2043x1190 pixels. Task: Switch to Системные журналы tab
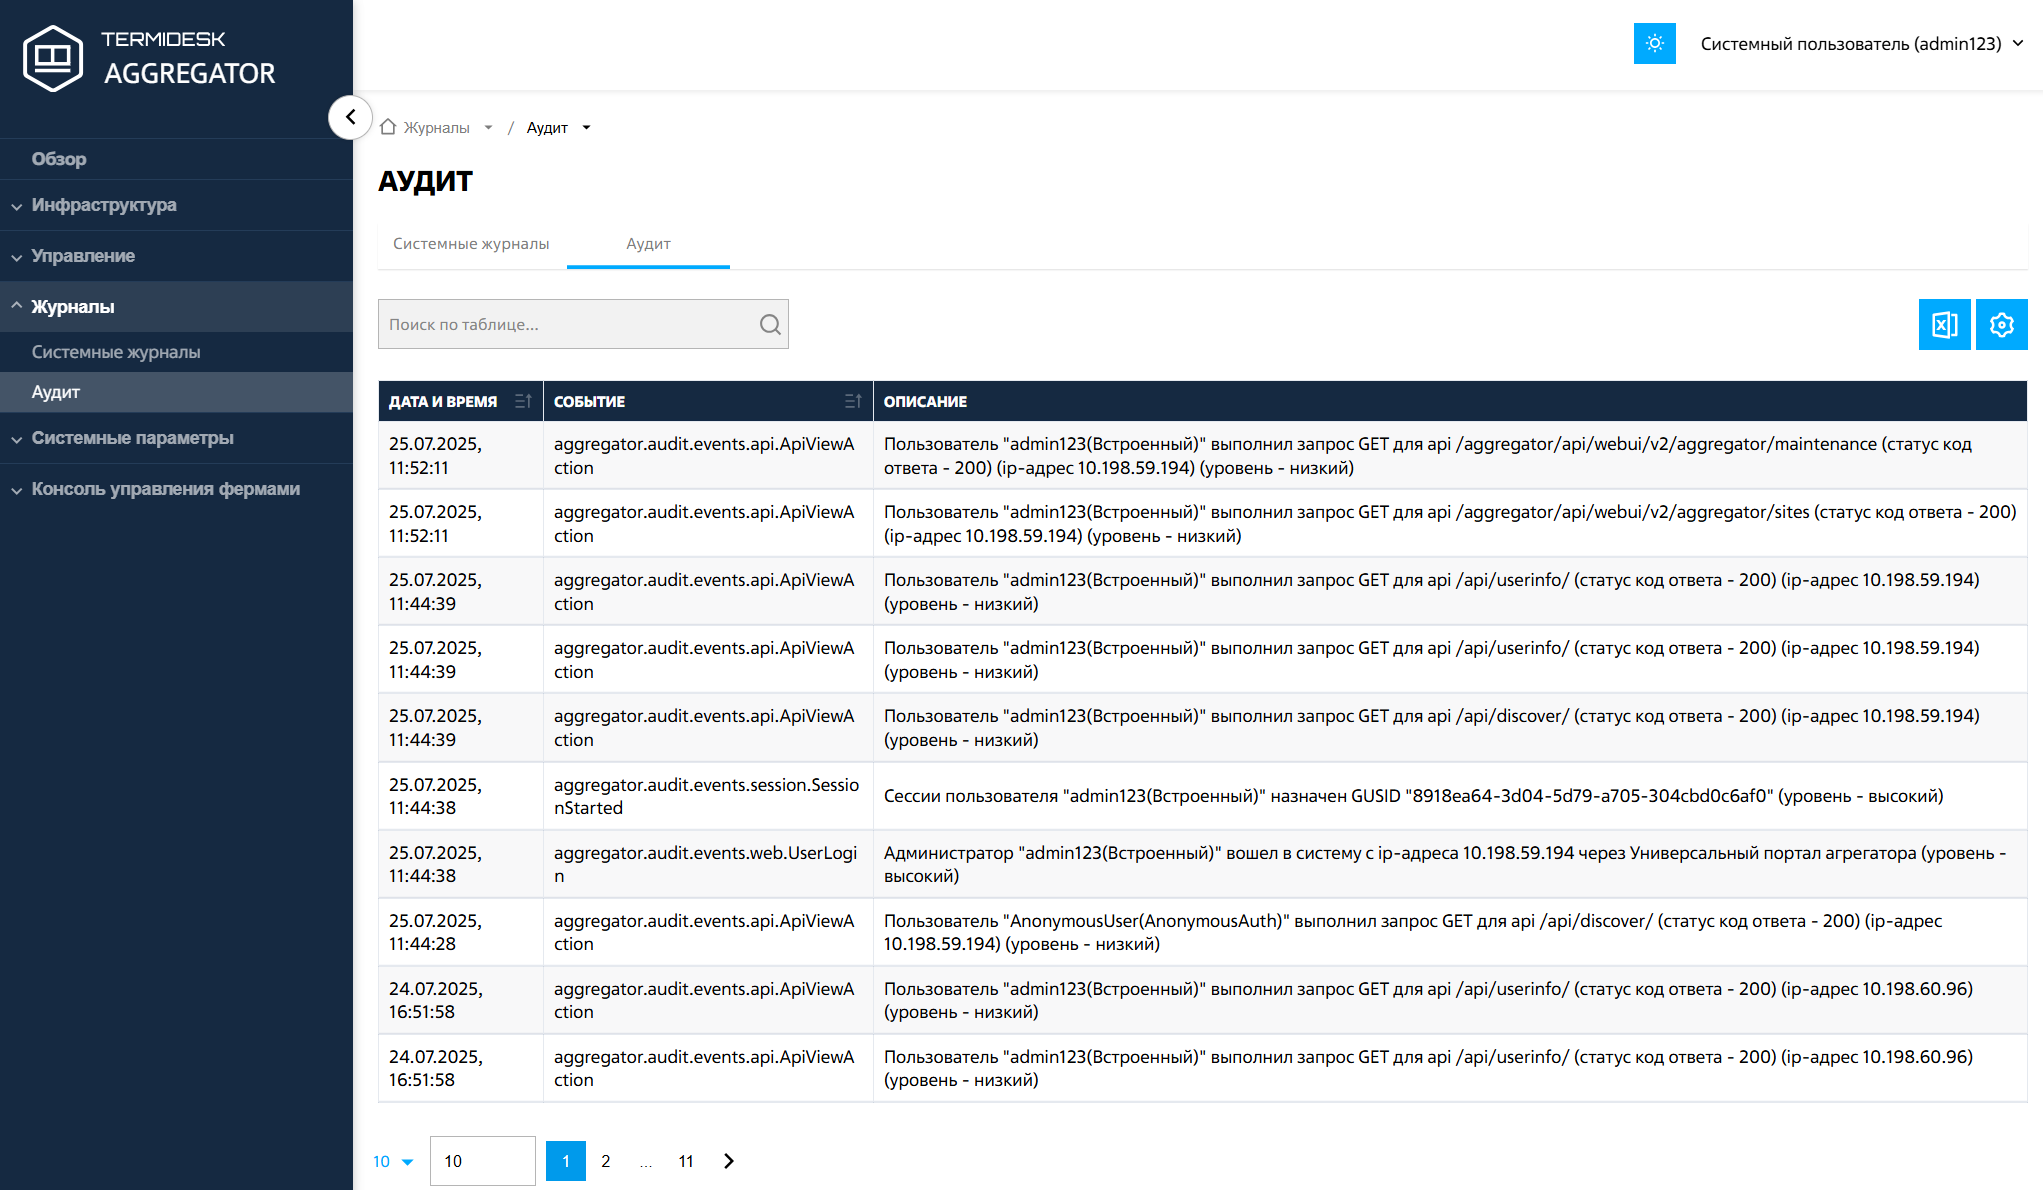471,244
